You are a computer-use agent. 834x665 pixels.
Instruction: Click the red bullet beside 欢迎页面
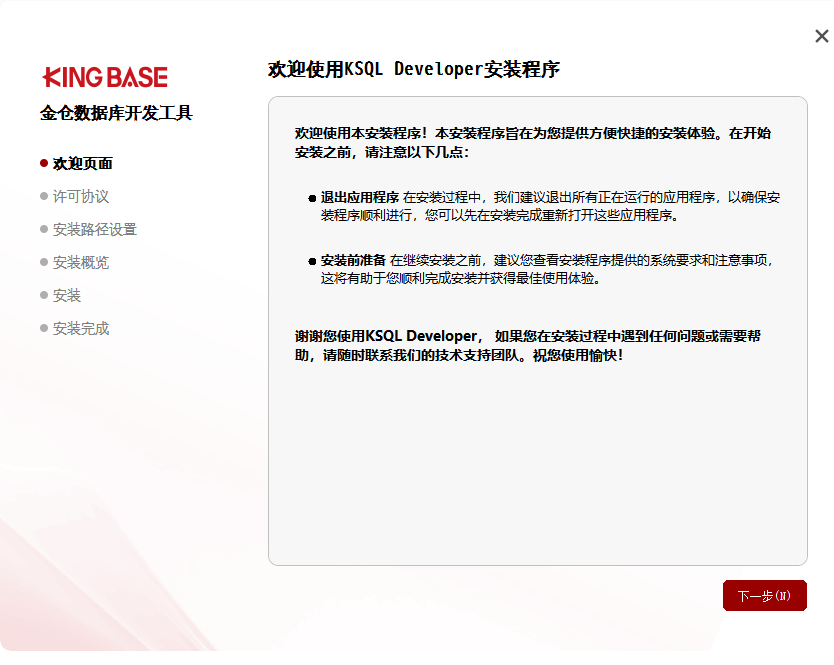point(44,163)
